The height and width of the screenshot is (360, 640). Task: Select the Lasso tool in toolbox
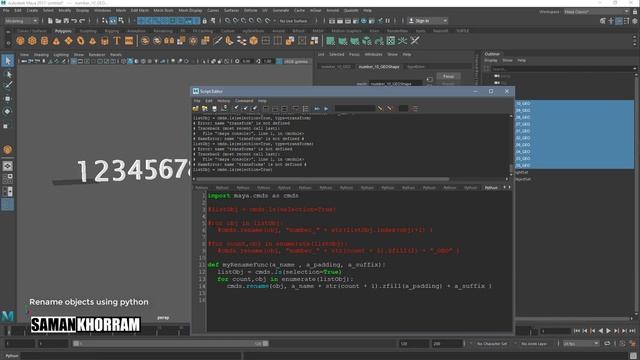tap(8, 74)
